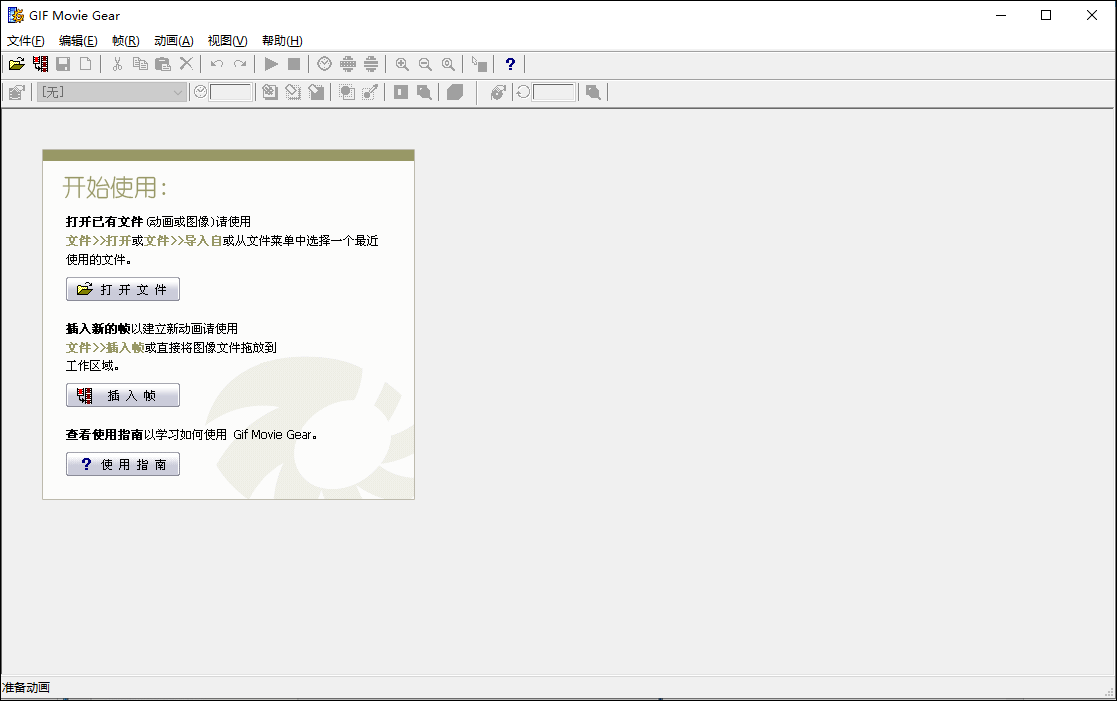Click the zoom in magnifier icon
The width and height of the screenshot is (1117, 701).
pyautogui.click(x=402, y=64)
